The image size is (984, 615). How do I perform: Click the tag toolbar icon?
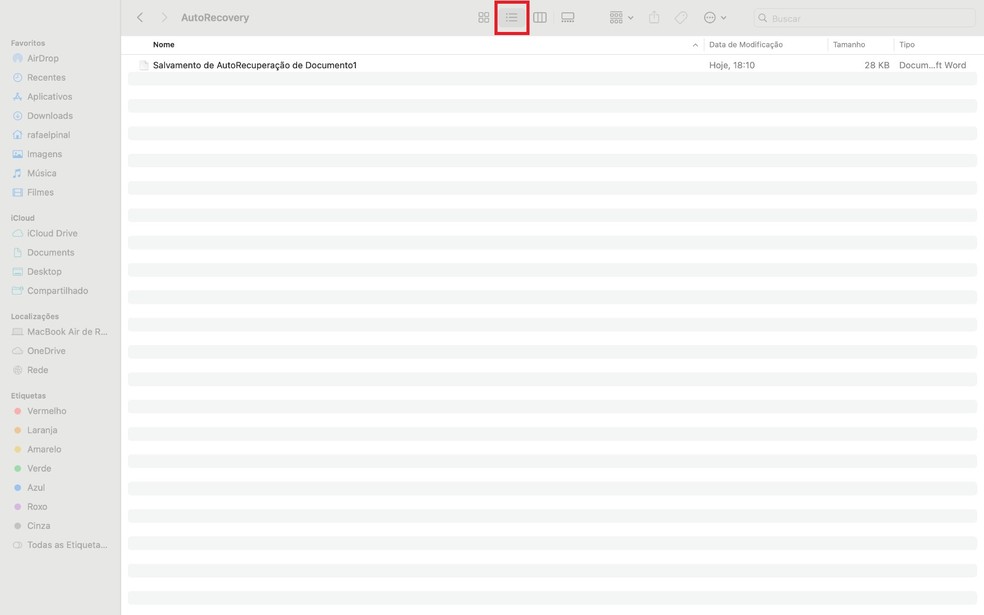(681, 18)
